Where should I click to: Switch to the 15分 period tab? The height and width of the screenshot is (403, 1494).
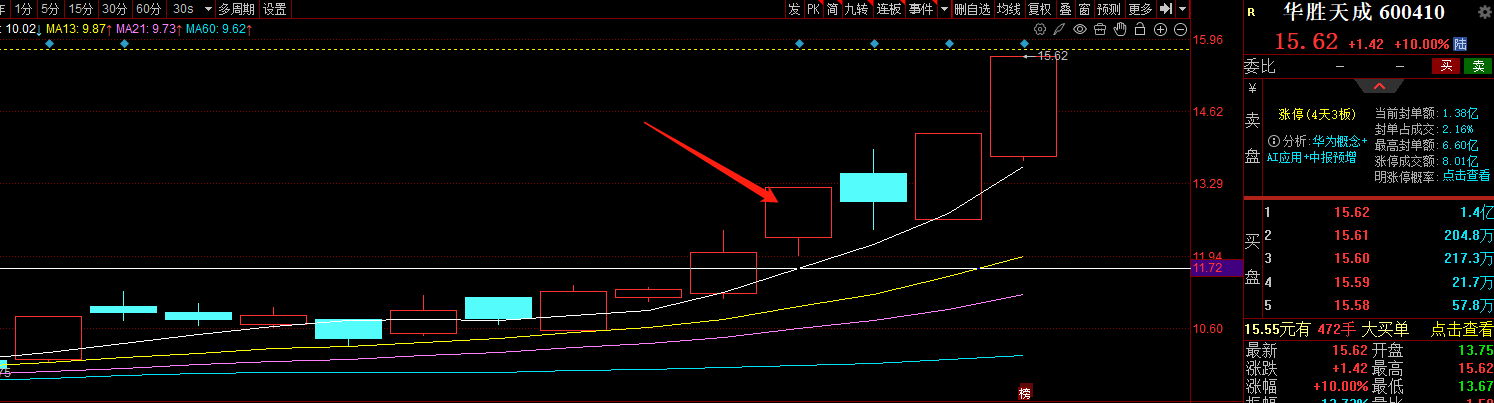[80, 9]
